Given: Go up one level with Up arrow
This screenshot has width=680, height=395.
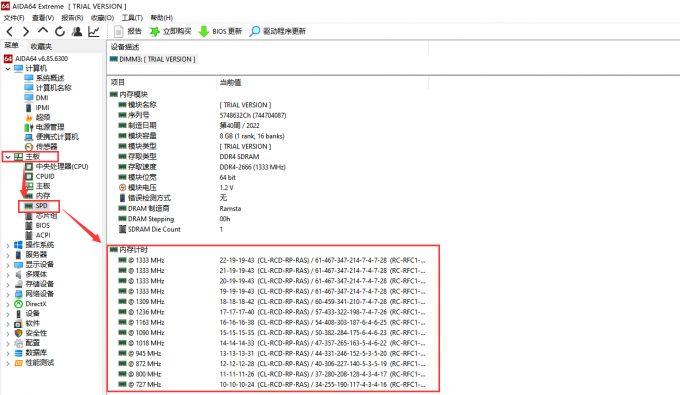Looking at the screenshot, I should pyautogui.click(x=42, y=30).
